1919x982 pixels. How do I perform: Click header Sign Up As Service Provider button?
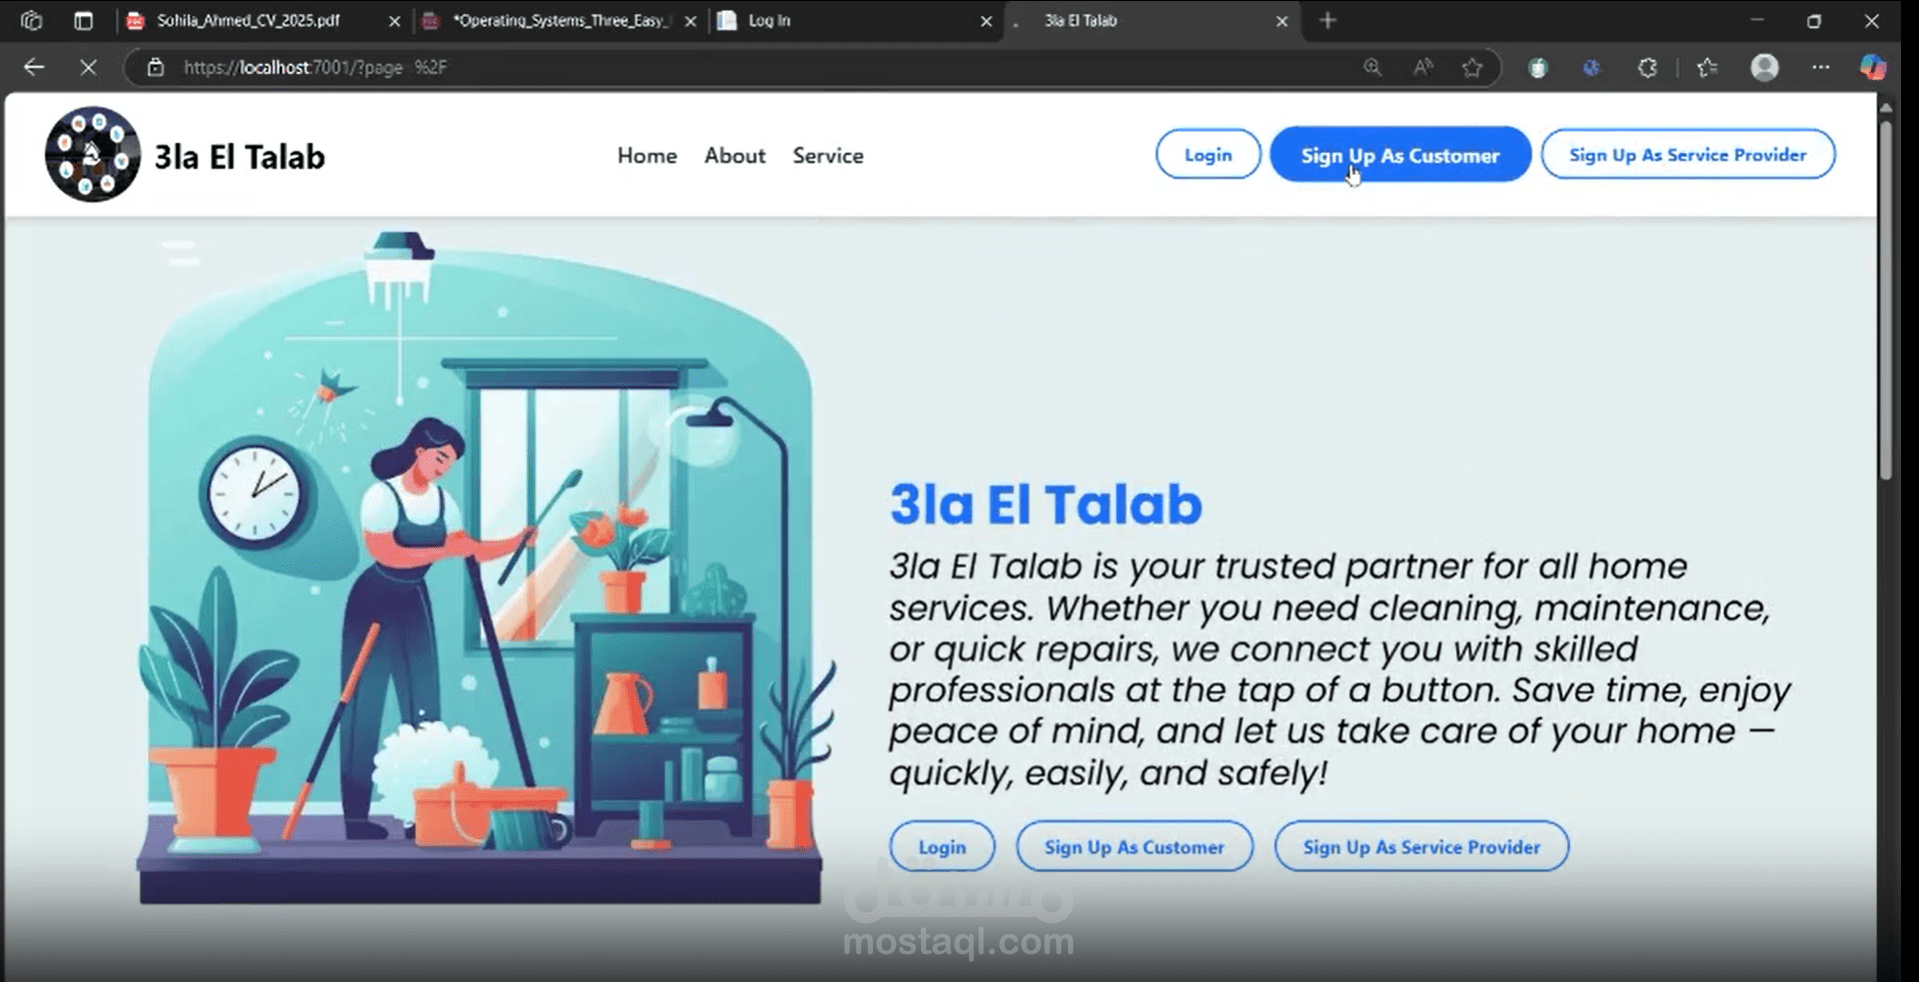tap(1688, 155)
